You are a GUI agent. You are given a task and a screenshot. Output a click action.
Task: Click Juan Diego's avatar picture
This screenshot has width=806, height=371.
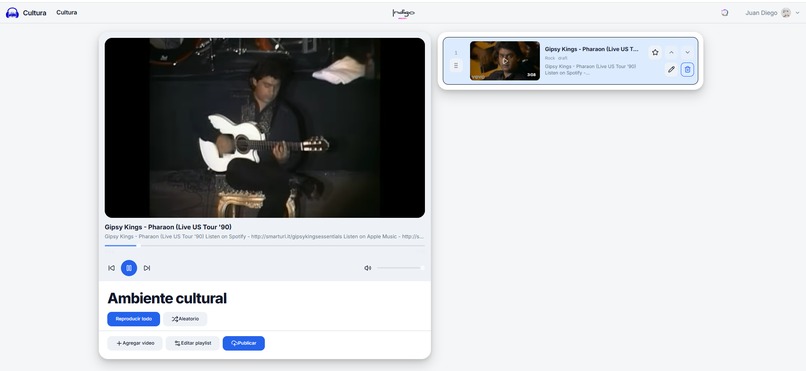[x=785, y=13]
